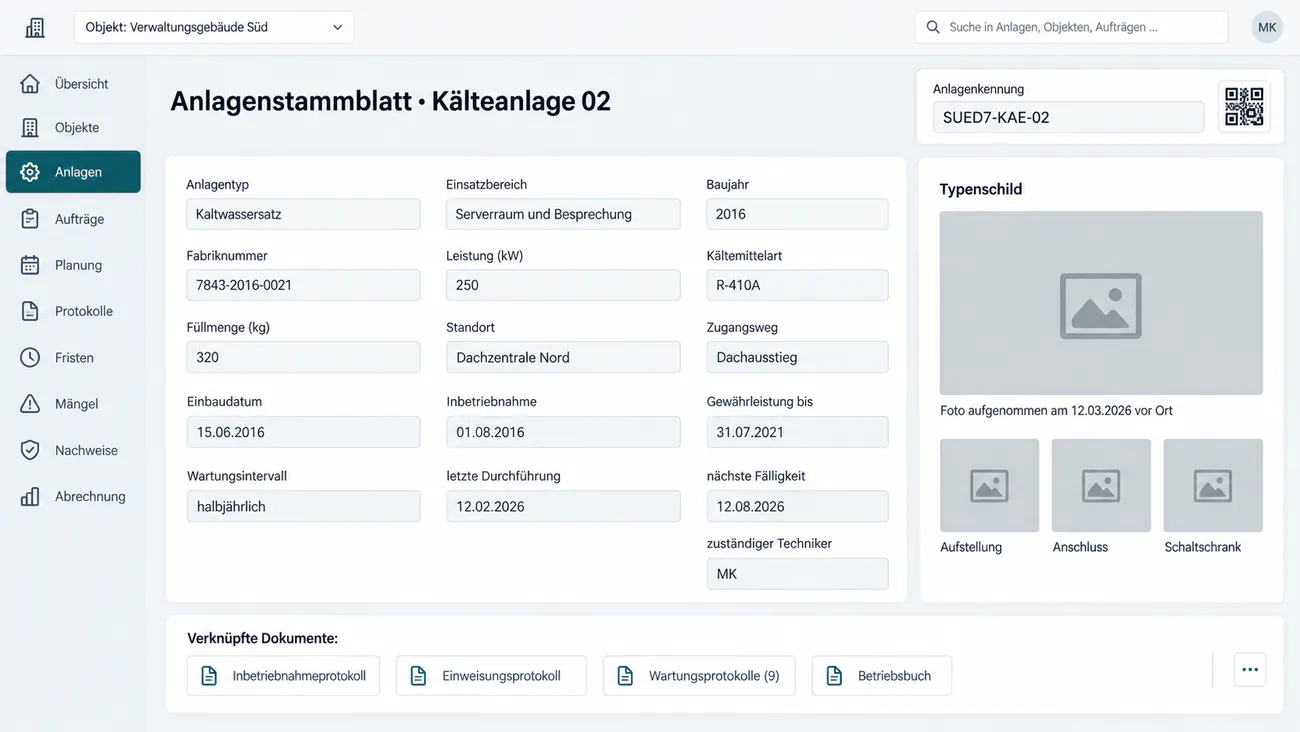Viewport: 1300px width, 732px height.
Task: Click the Fabriknummer field
Action: [303, 285]
